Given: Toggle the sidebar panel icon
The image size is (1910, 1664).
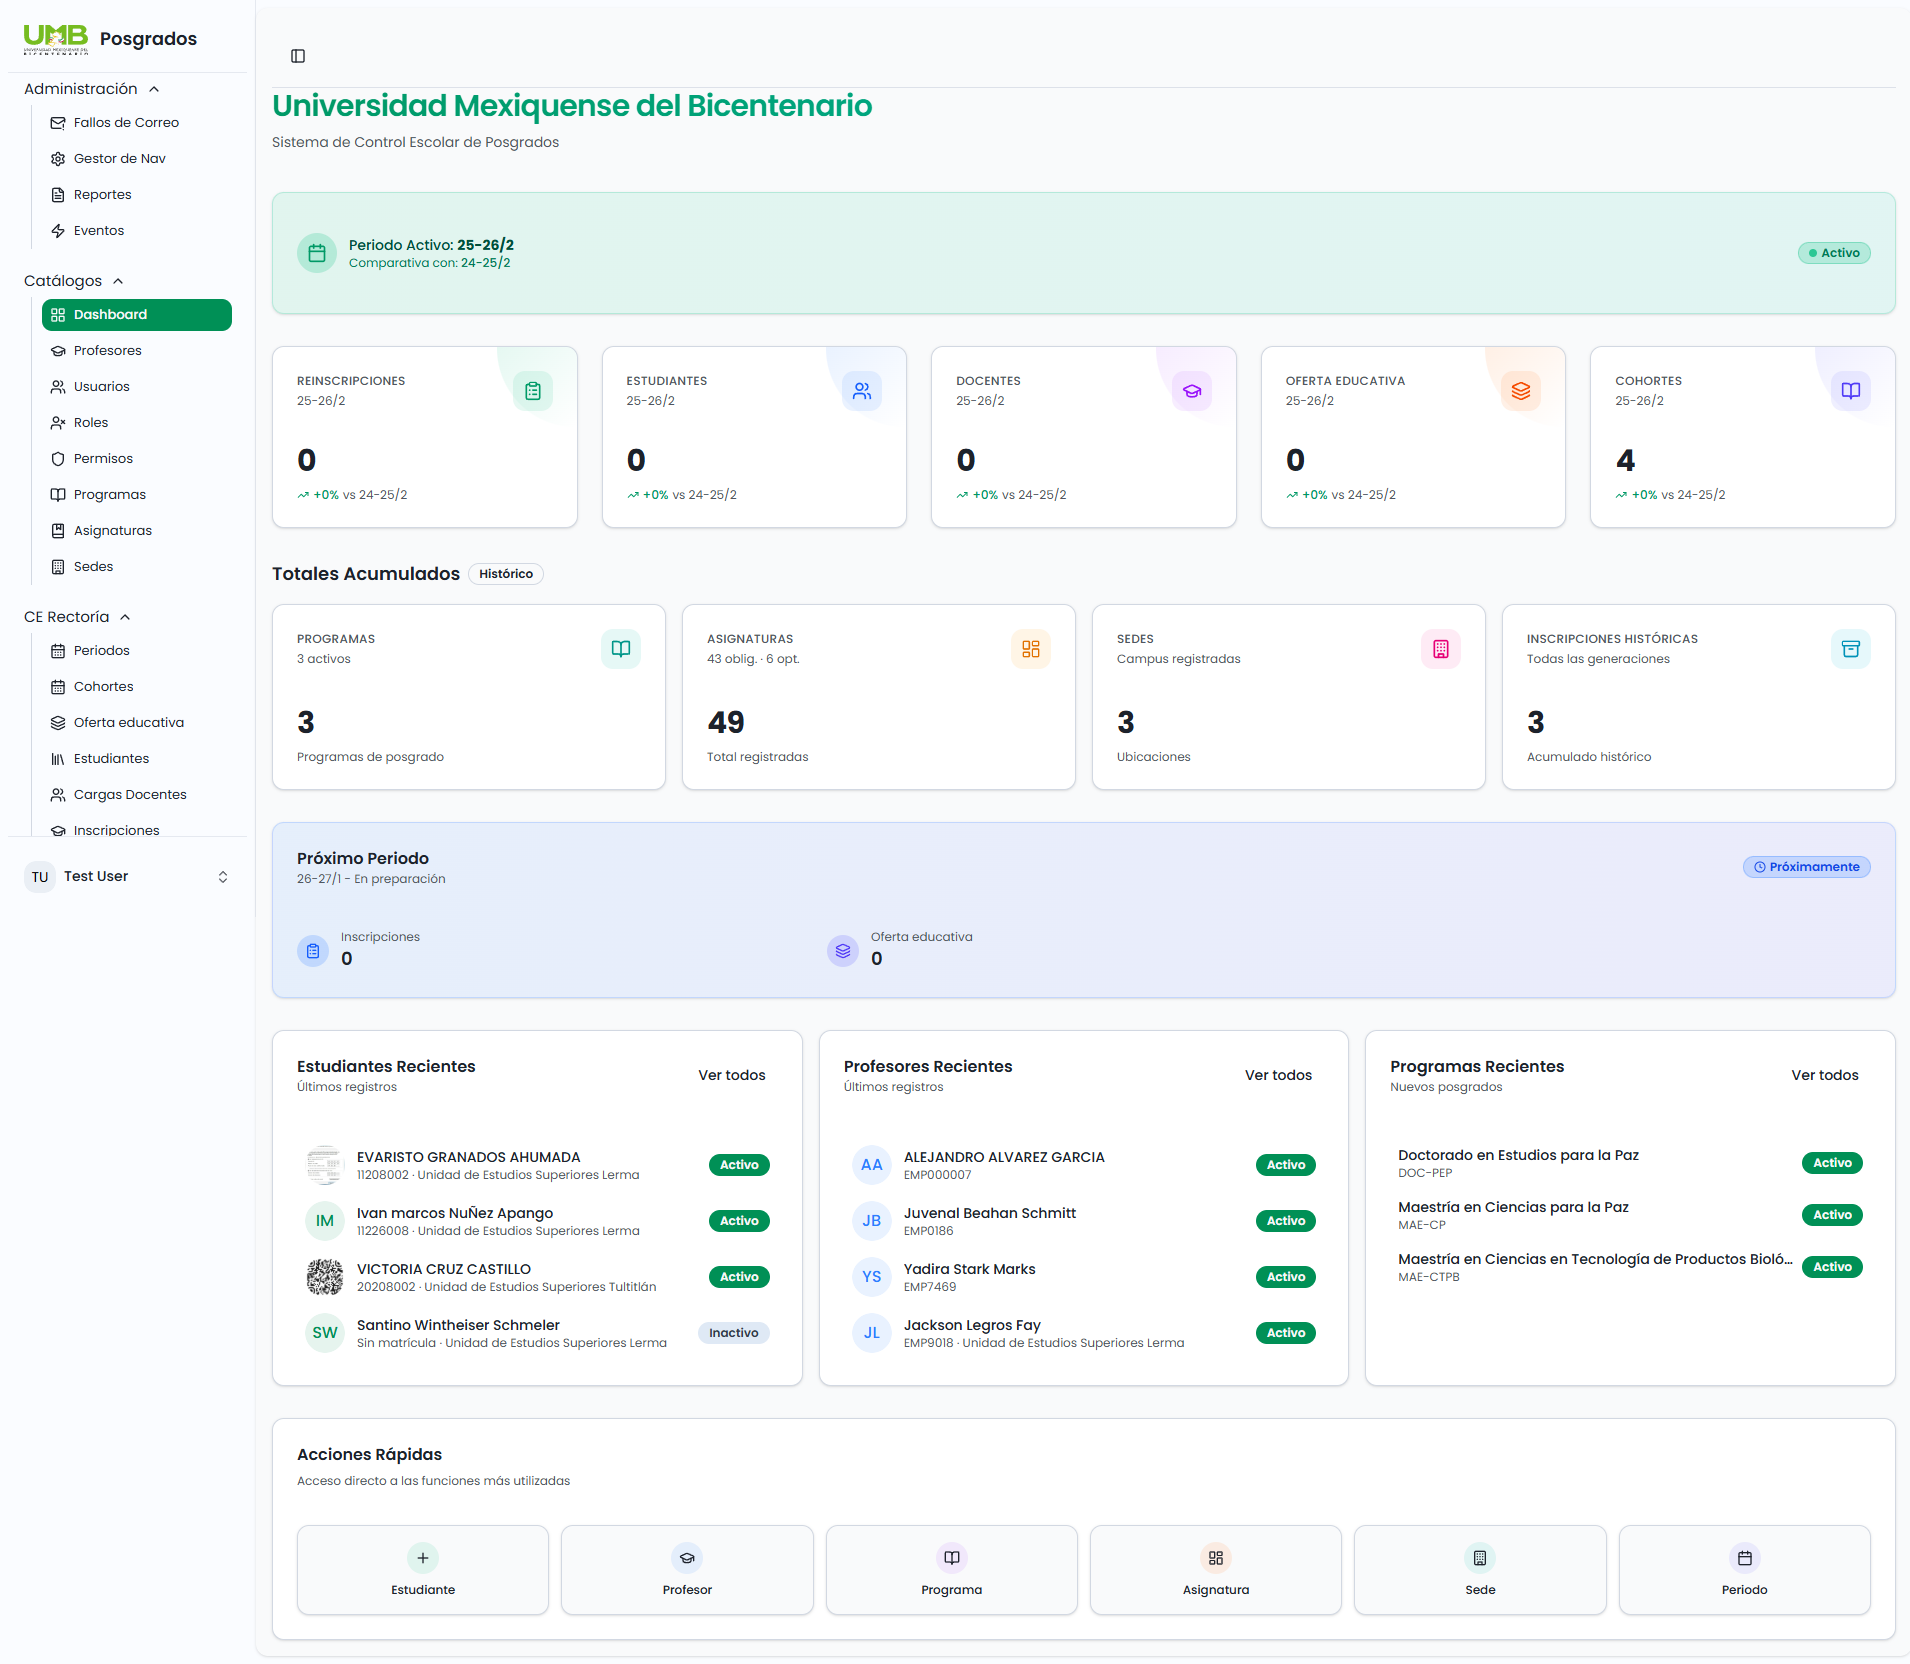Looking at the screenshot, I should pyautogui.click(x=298, y=56).
